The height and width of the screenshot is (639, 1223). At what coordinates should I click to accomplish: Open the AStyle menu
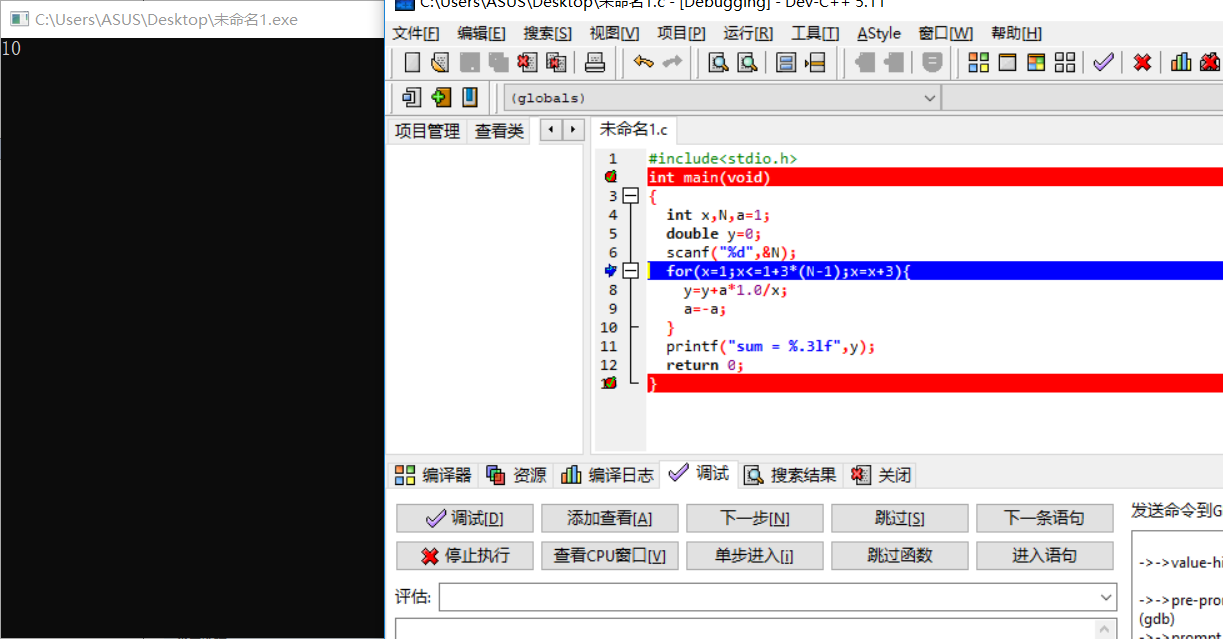point(879,33)
